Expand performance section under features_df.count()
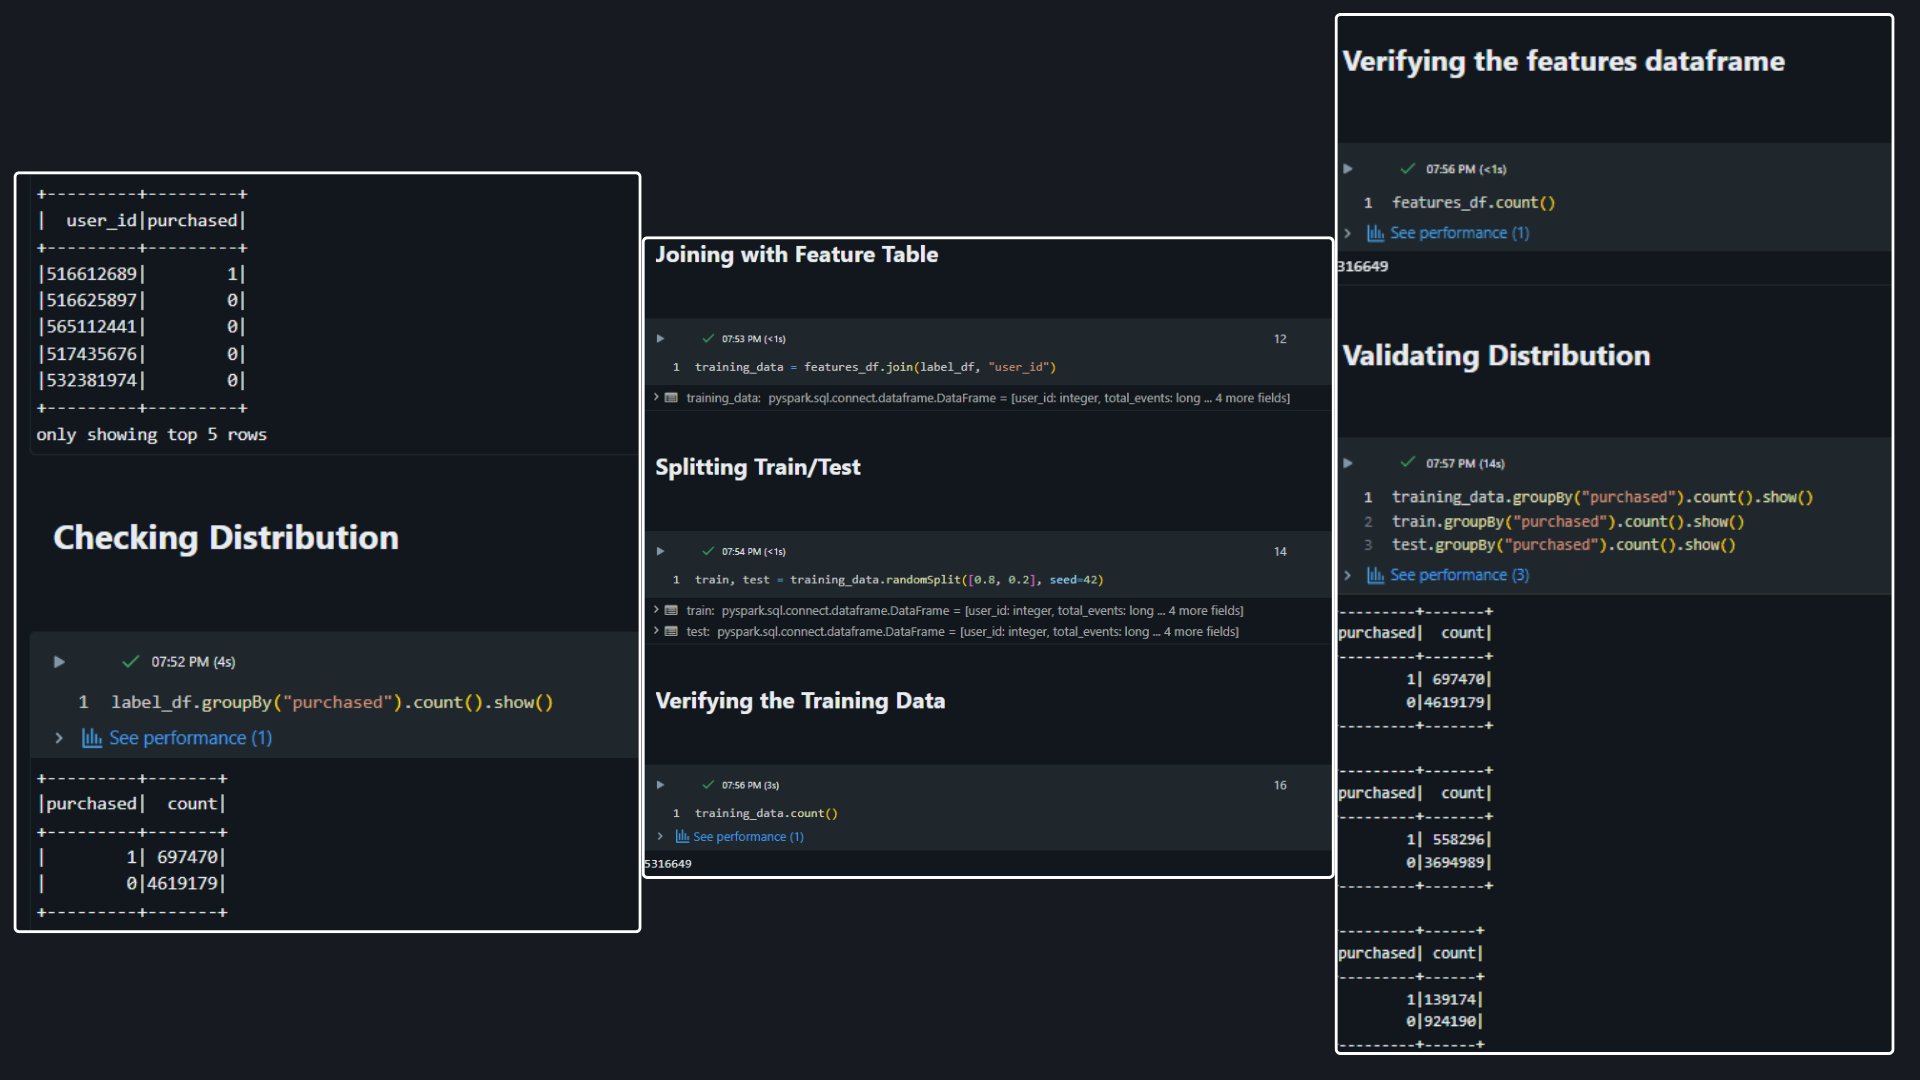The width and height of the screenshot is (1920, 1080). coord(1348,233)
